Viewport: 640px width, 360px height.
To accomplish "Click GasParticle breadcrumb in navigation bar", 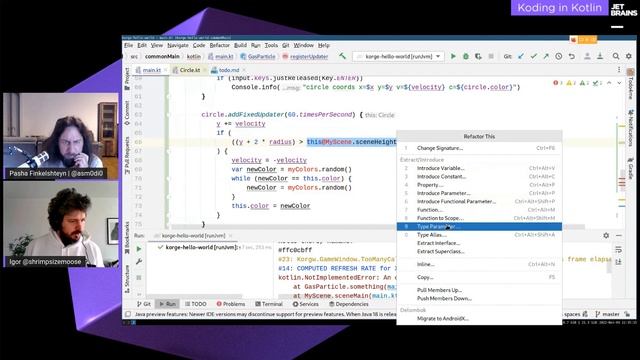I will pos(258,56).
